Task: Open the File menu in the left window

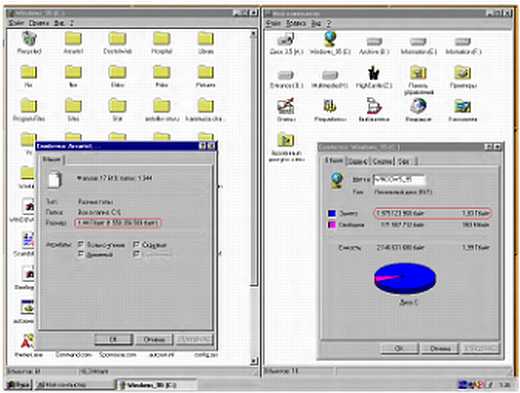Action: click(x=16, y=23)
